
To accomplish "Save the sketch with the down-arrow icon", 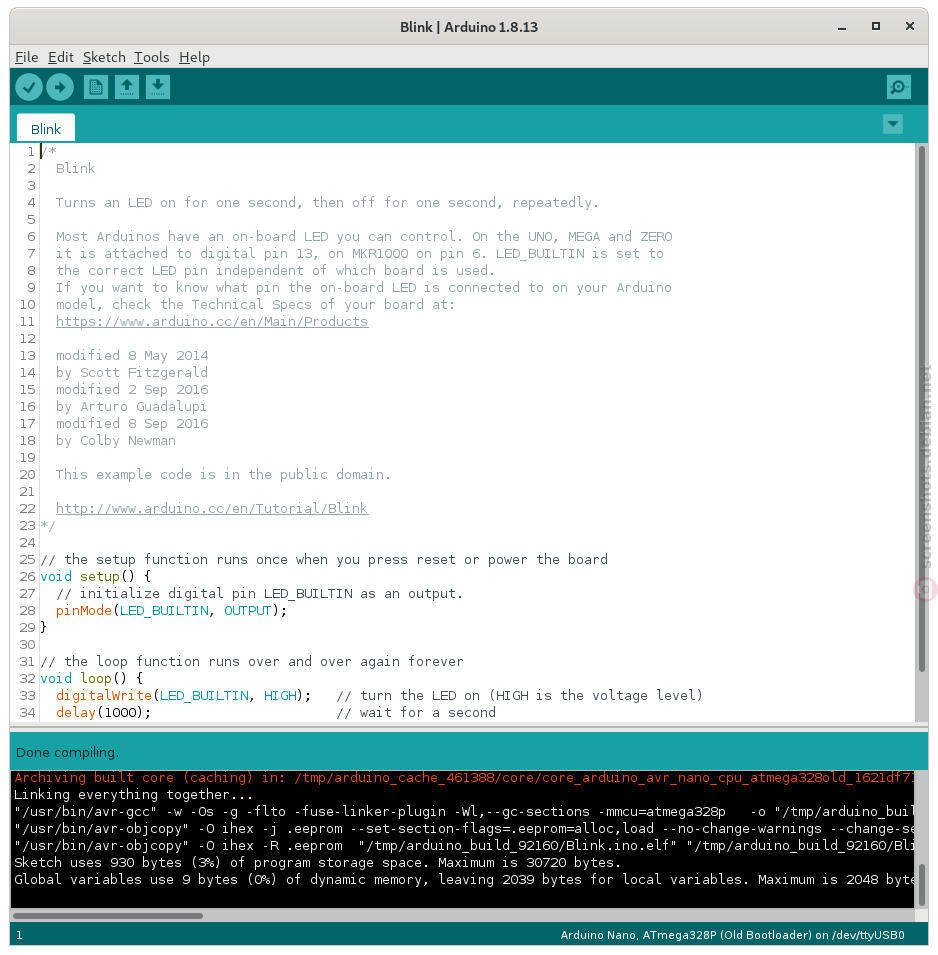I will [158, 87].
